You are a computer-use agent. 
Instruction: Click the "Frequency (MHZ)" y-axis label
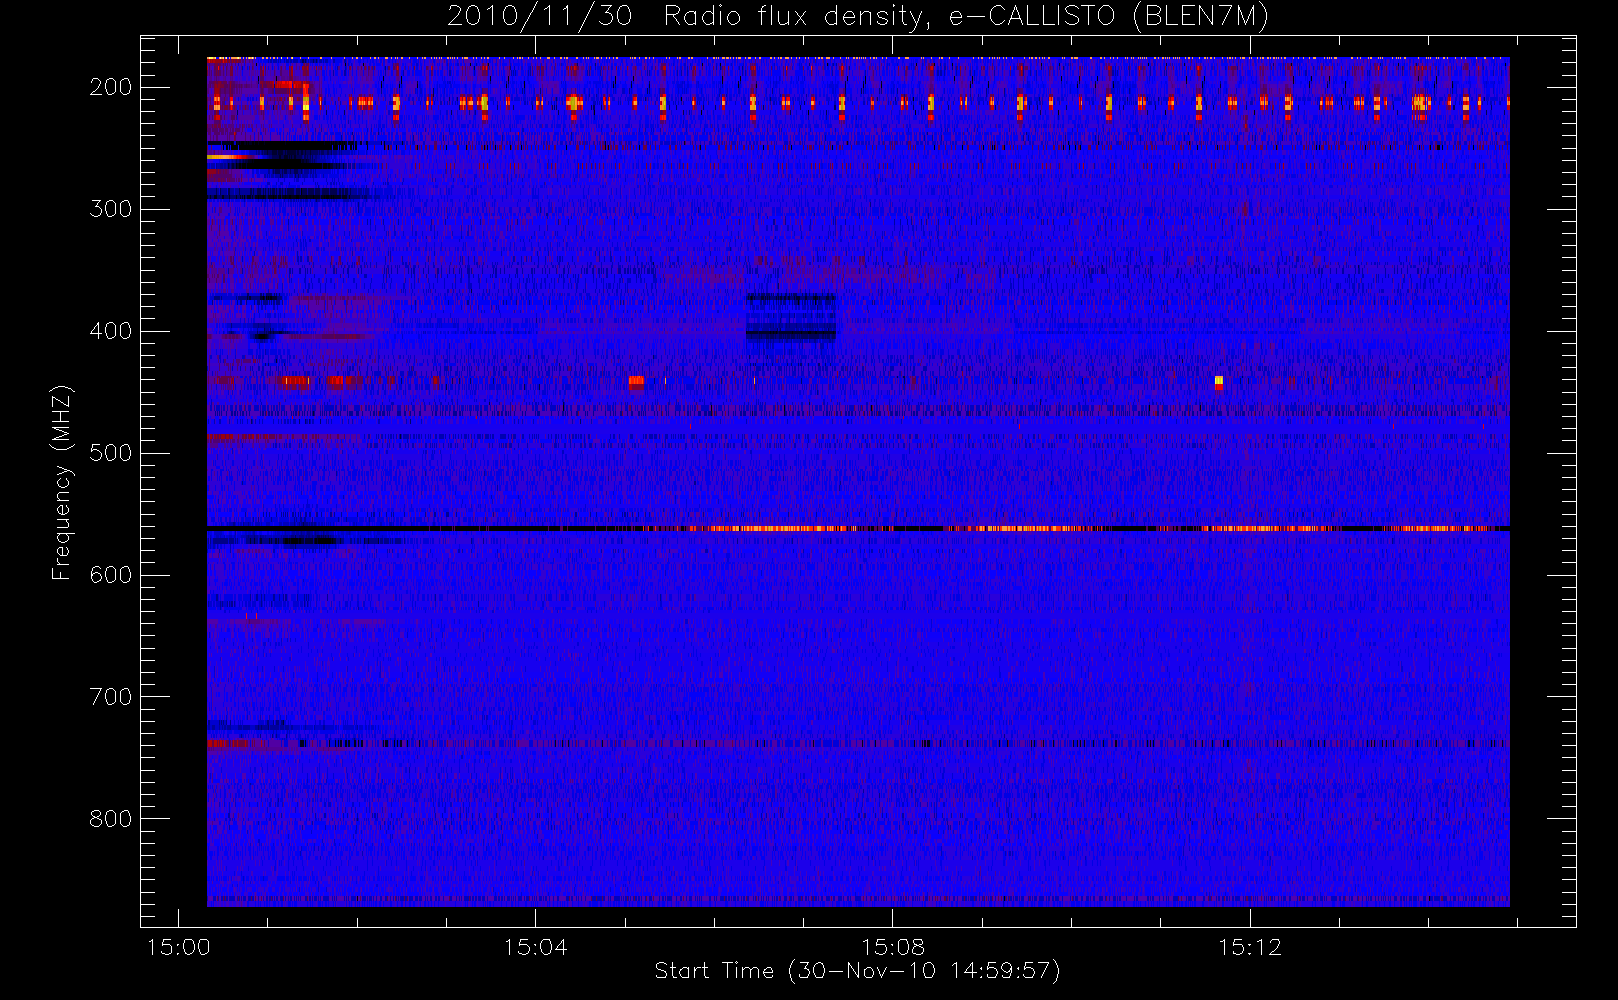pos(62,482)
